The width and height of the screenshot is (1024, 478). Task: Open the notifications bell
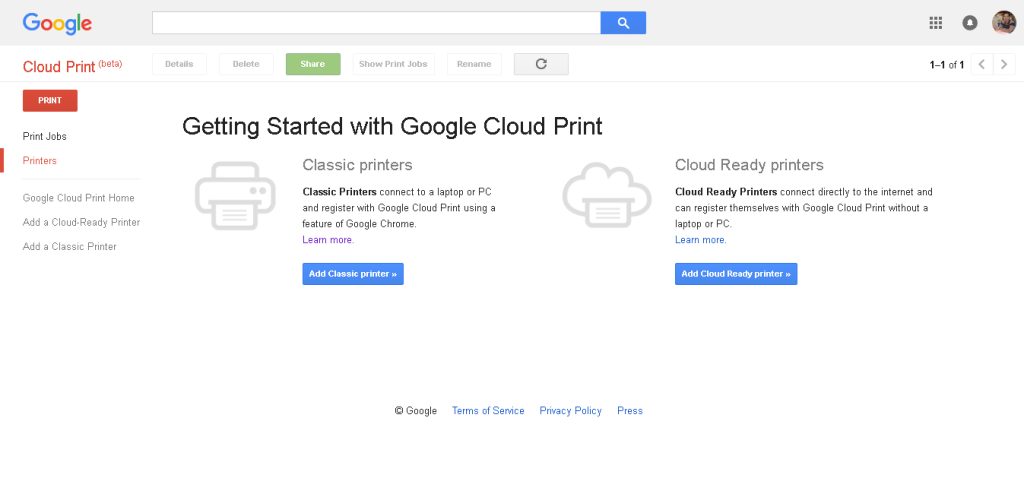pos(970,23)
